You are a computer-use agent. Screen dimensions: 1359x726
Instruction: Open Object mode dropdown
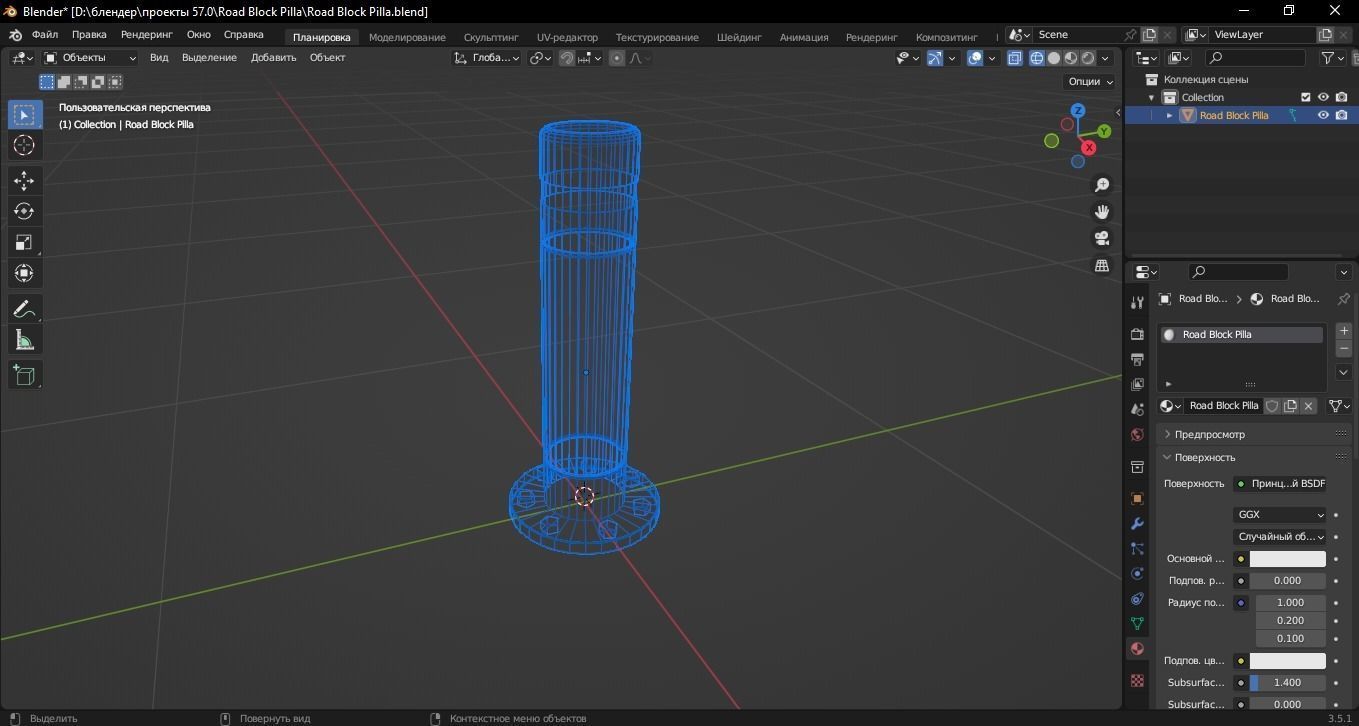tap(90, 58)
